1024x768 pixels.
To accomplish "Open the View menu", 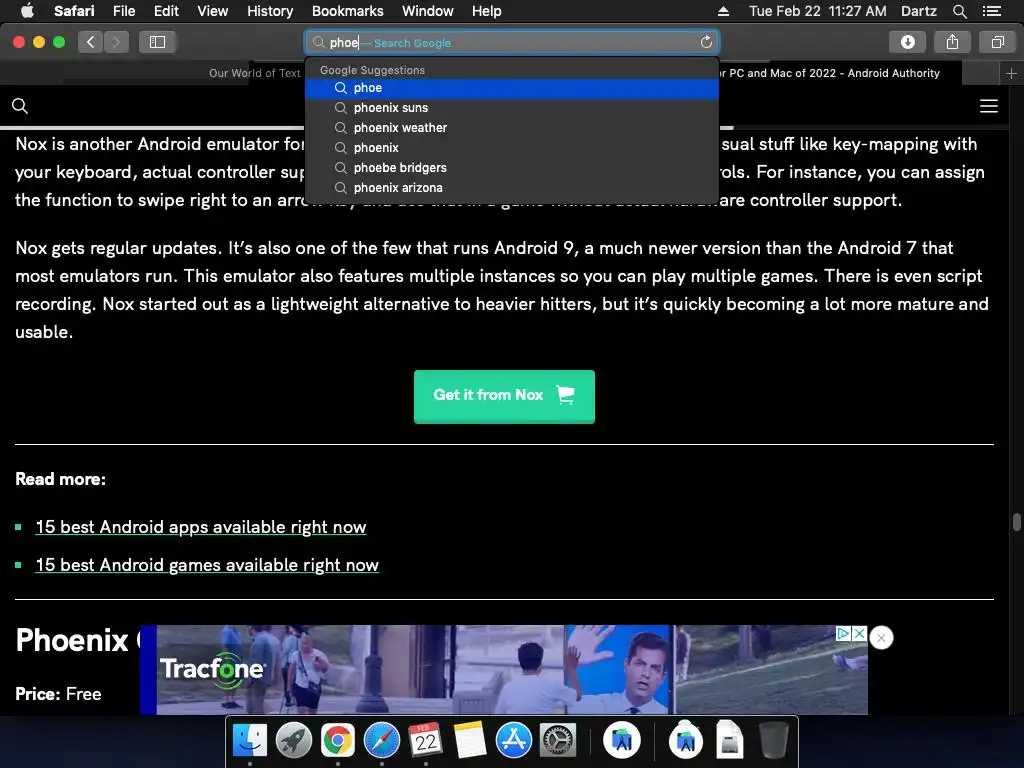I will [213, 11].
